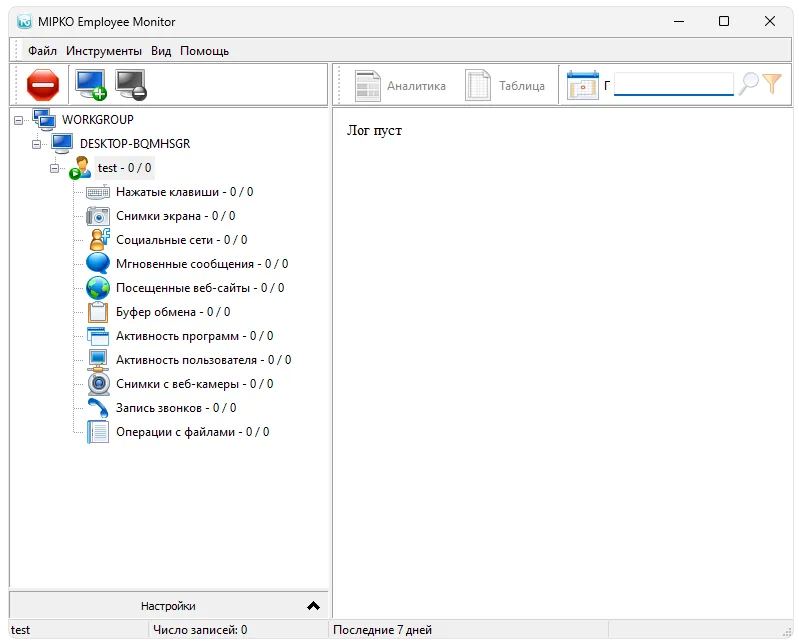
Task: Select the Социальные сети person icon
Action: 99,239
